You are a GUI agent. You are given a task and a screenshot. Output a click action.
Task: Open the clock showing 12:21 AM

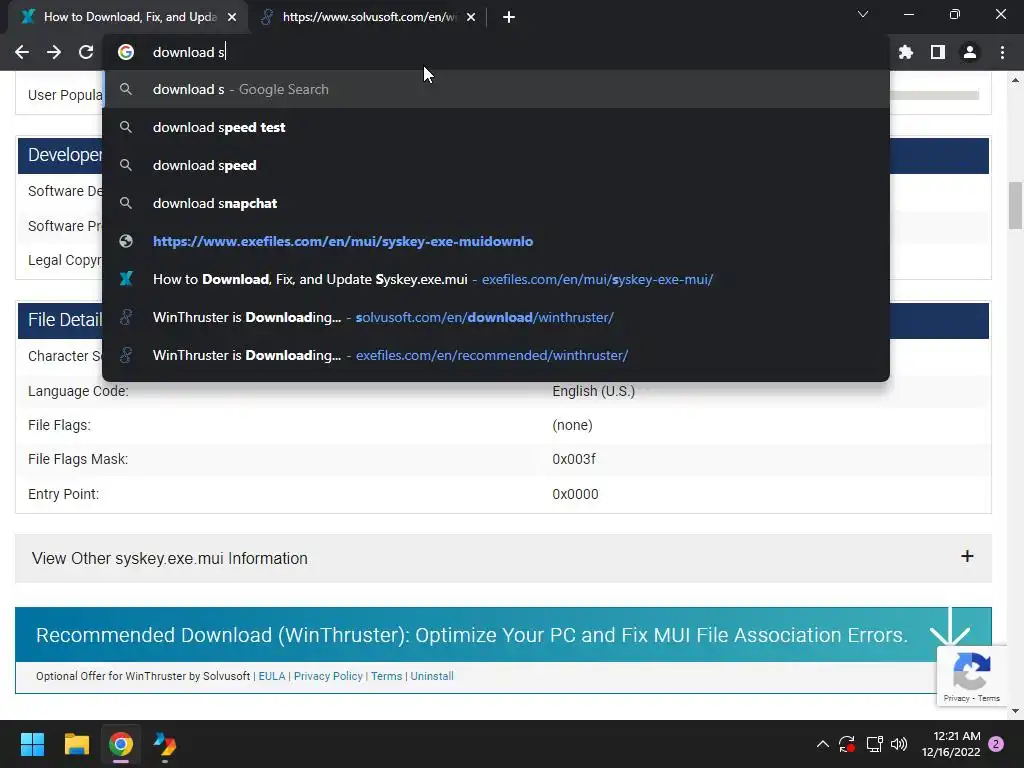pos(951,744)
